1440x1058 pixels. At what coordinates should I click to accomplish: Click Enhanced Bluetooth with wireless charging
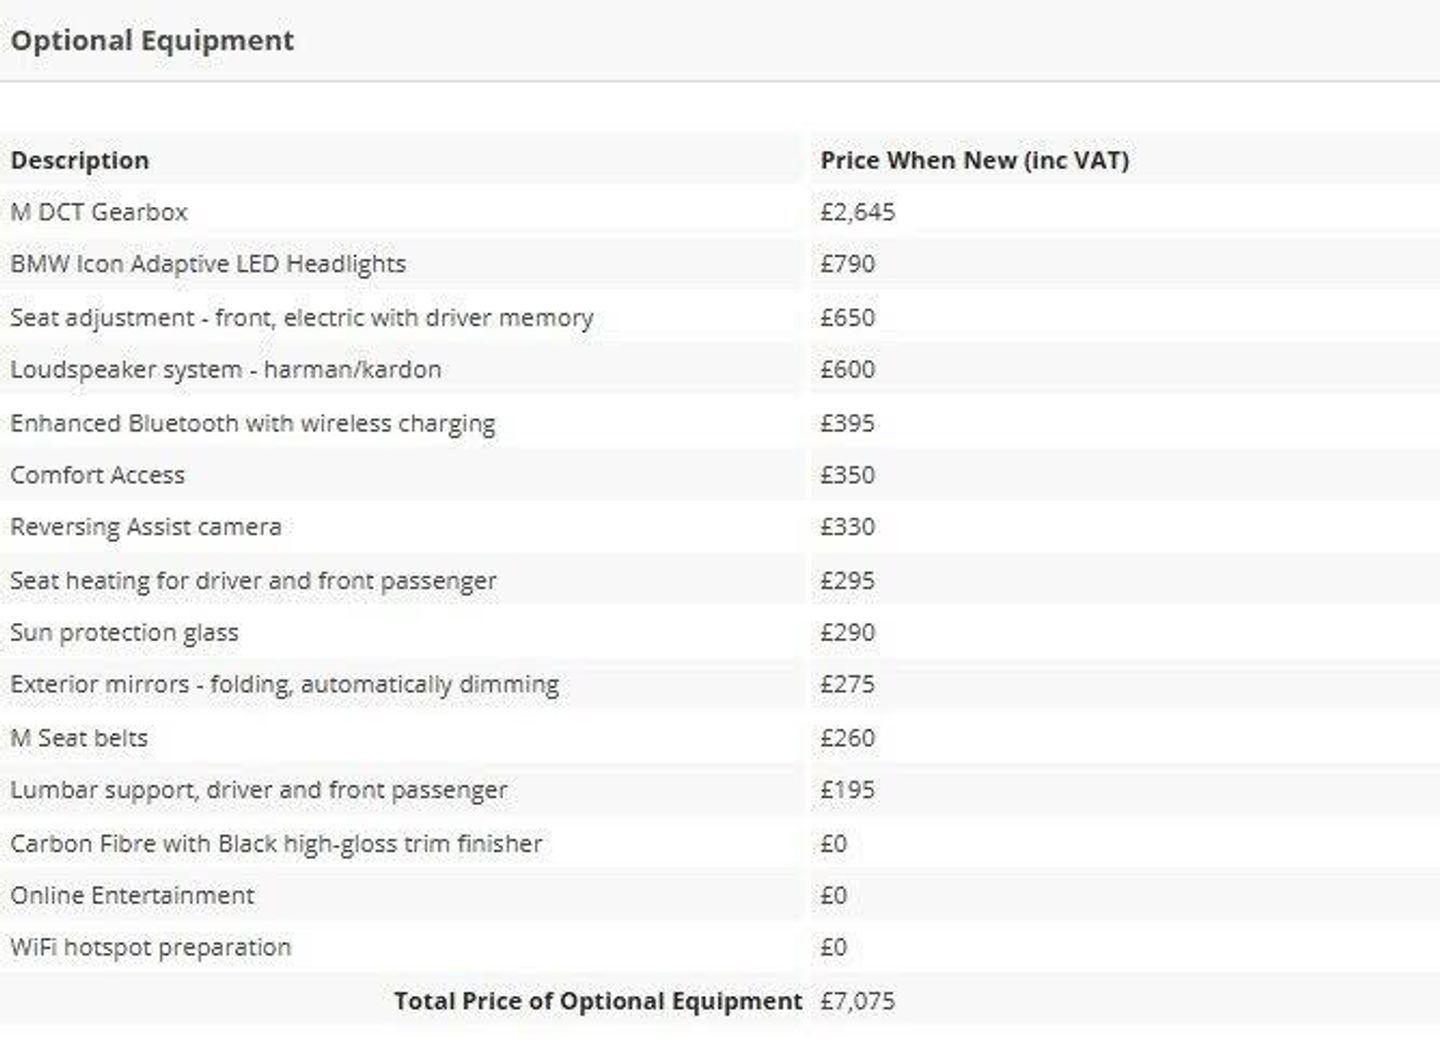(x=252, y=423)
